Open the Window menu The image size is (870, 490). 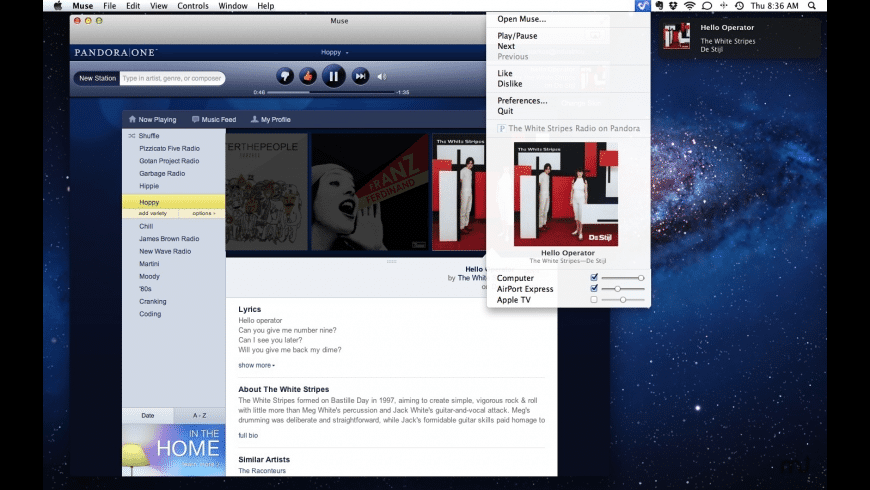232,6
